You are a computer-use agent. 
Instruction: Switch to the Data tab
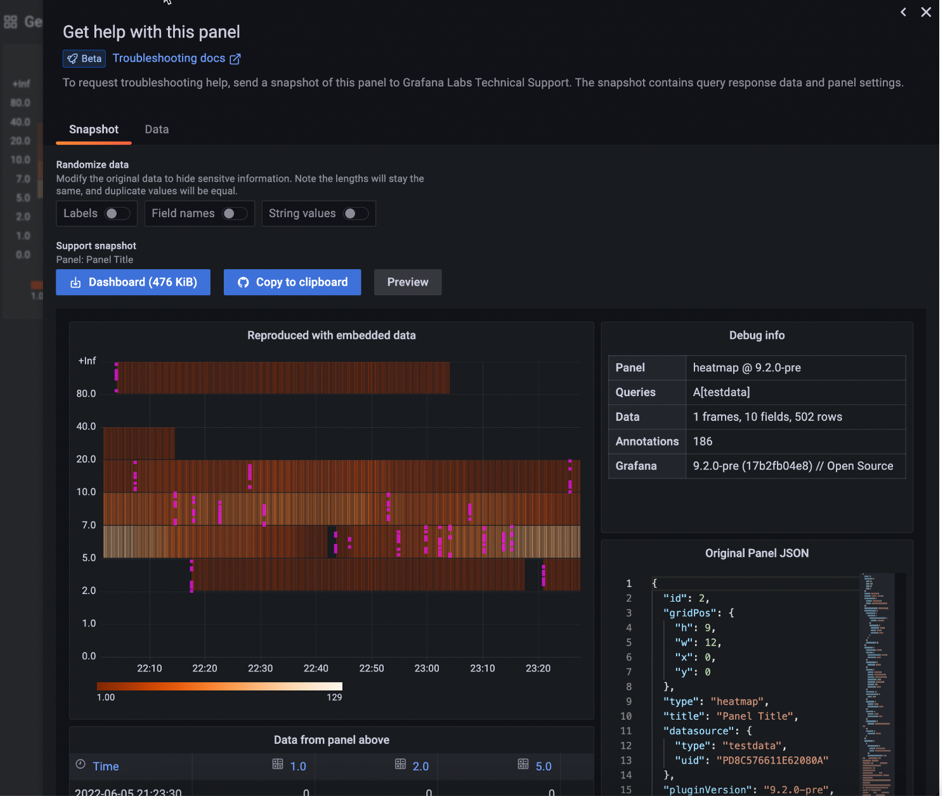156,130
